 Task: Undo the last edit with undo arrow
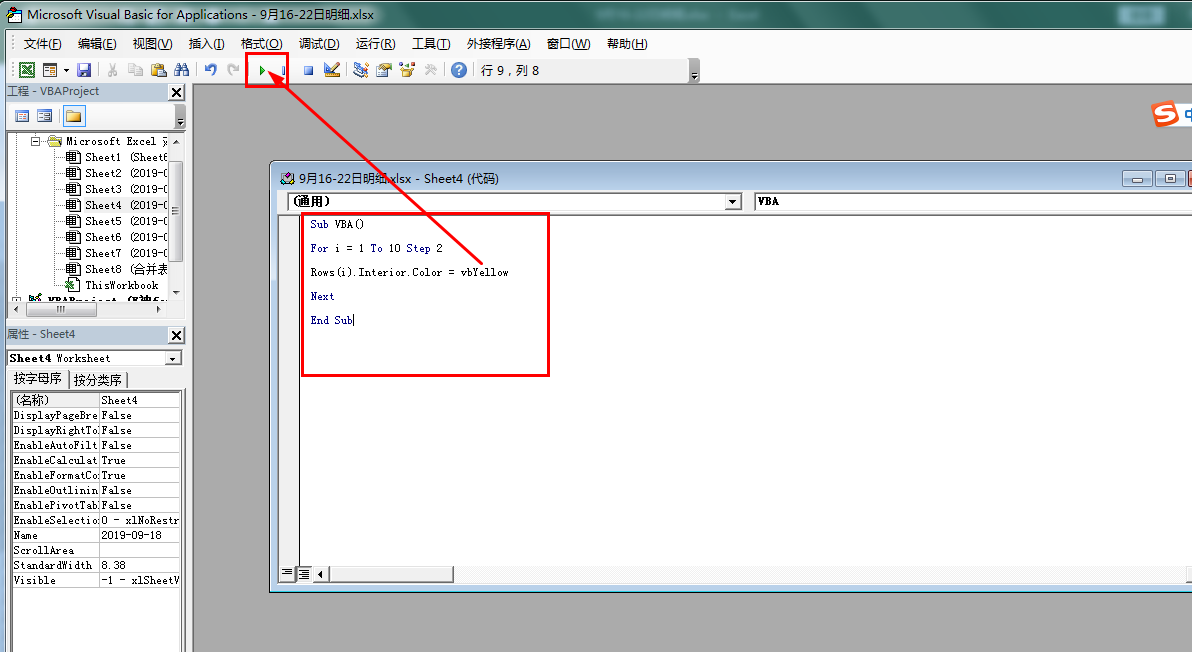pos(211,70)
